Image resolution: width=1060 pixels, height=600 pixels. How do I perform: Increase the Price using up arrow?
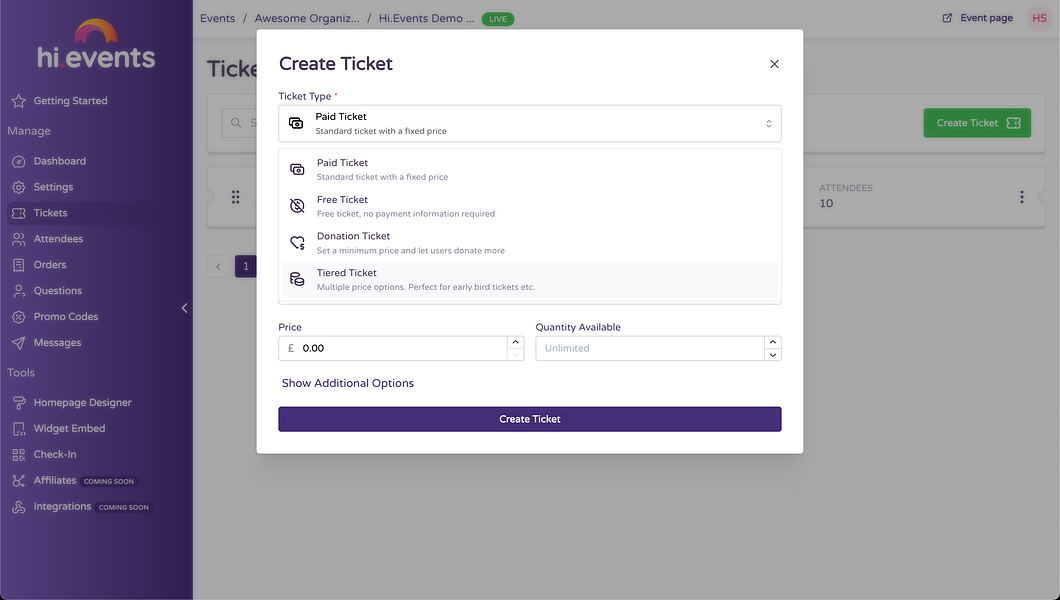515,342
